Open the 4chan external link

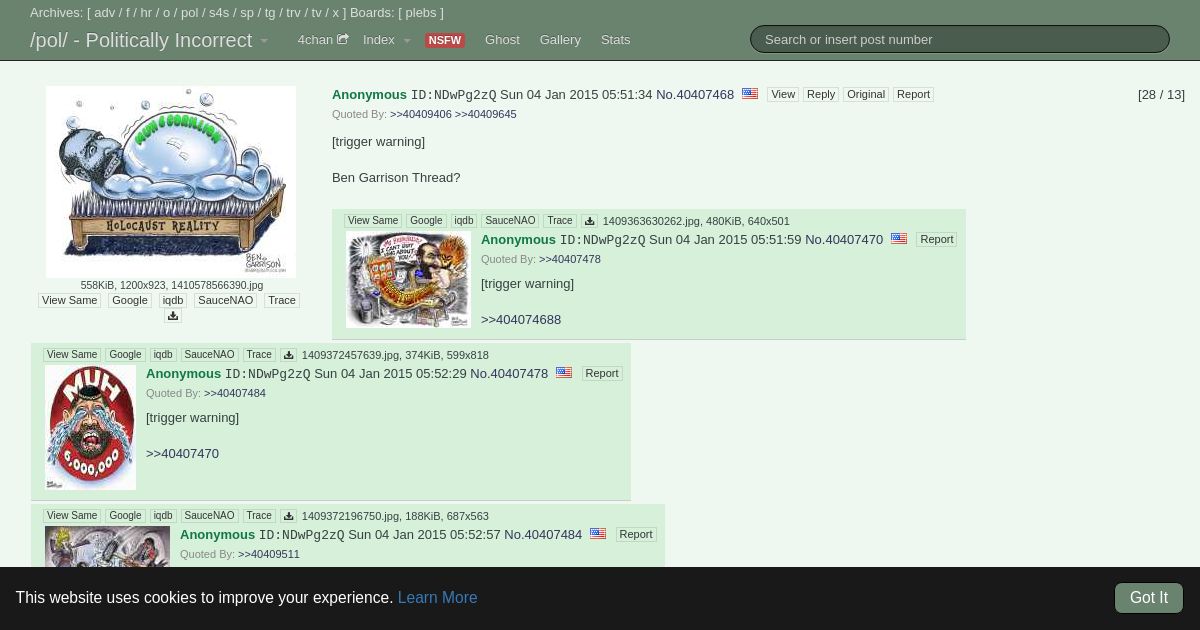(323, 40)
